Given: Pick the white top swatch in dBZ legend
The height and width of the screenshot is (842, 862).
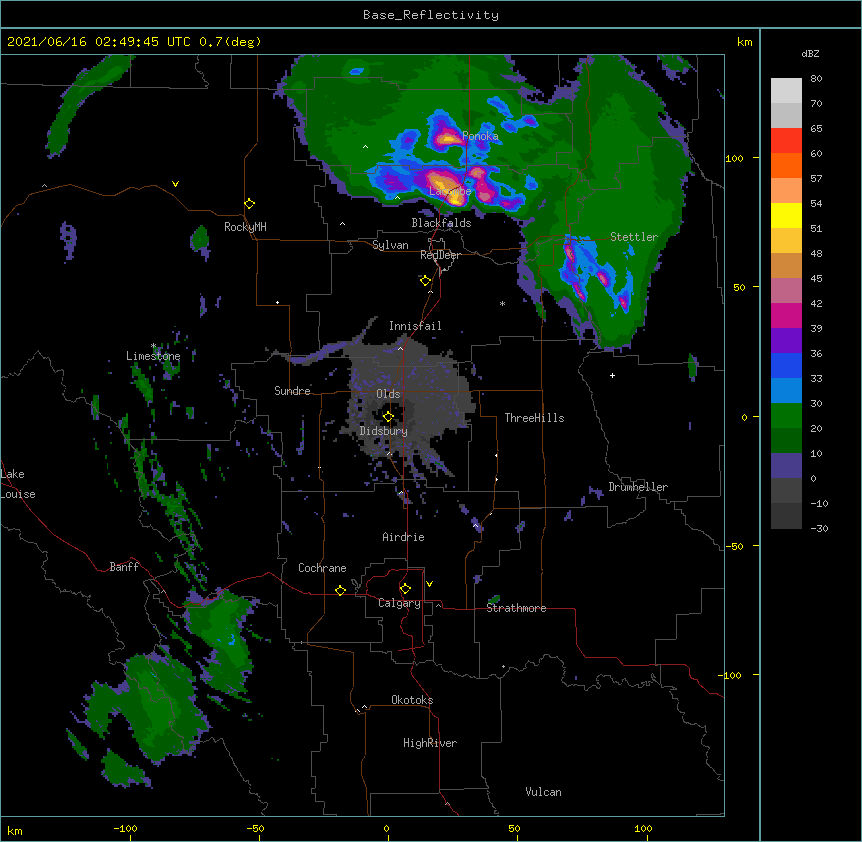Looking at the screenshot, I should point(786,91).
